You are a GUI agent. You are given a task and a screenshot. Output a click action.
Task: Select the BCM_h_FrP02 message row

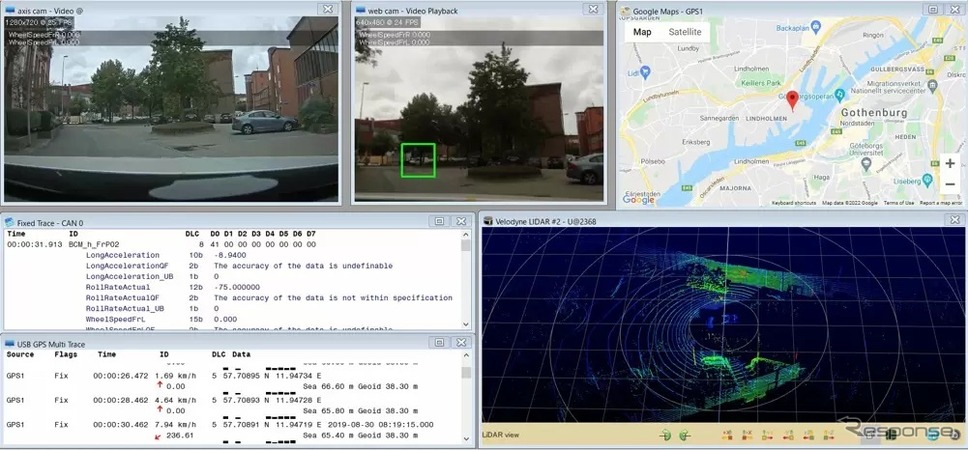(x=233, y=244)
